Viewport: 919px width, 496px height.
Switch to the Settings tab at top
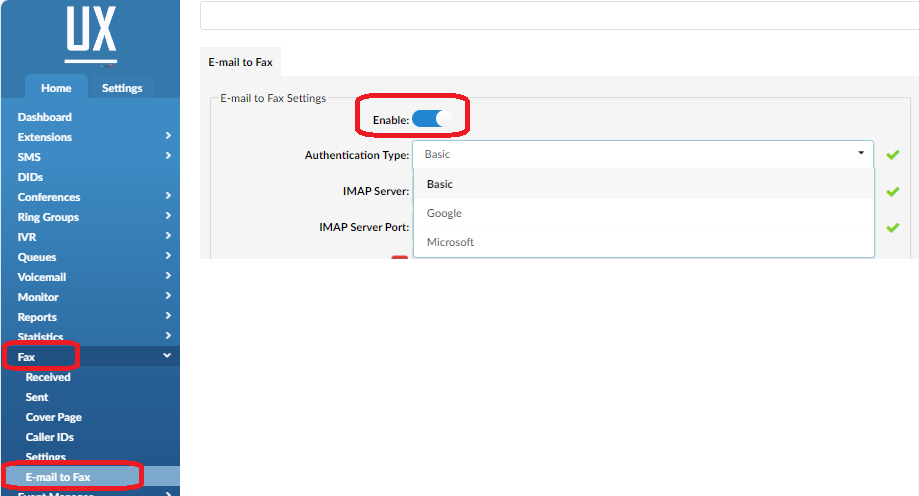(122, 88)
